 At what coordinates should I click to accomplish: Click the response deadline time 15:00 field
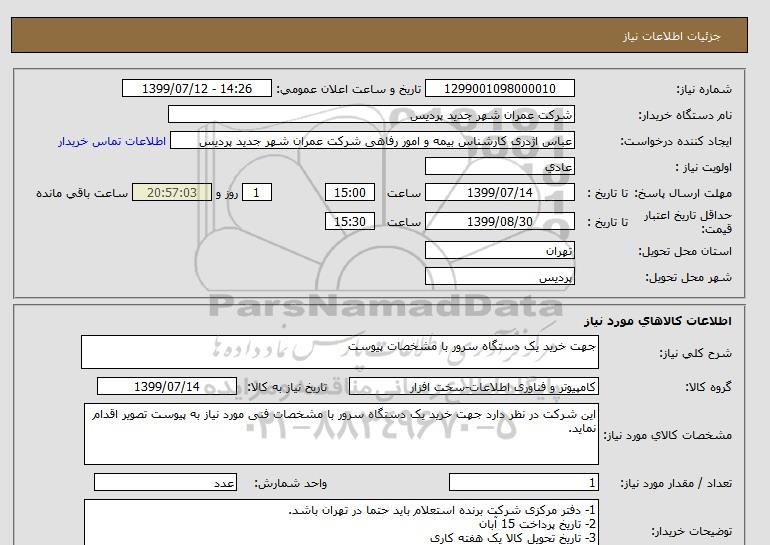tap(350, 192)
